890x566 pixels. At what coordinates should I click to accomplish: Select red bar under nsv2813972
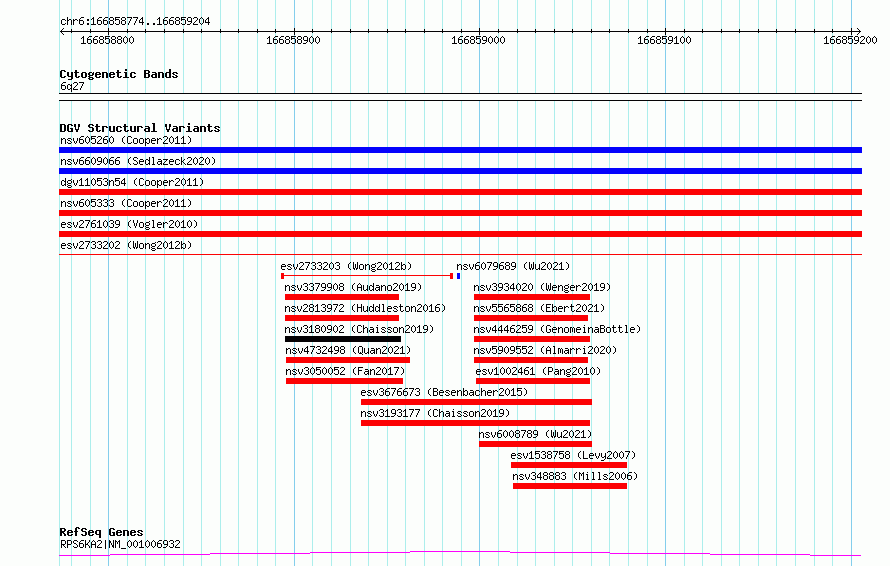point(342,318)
